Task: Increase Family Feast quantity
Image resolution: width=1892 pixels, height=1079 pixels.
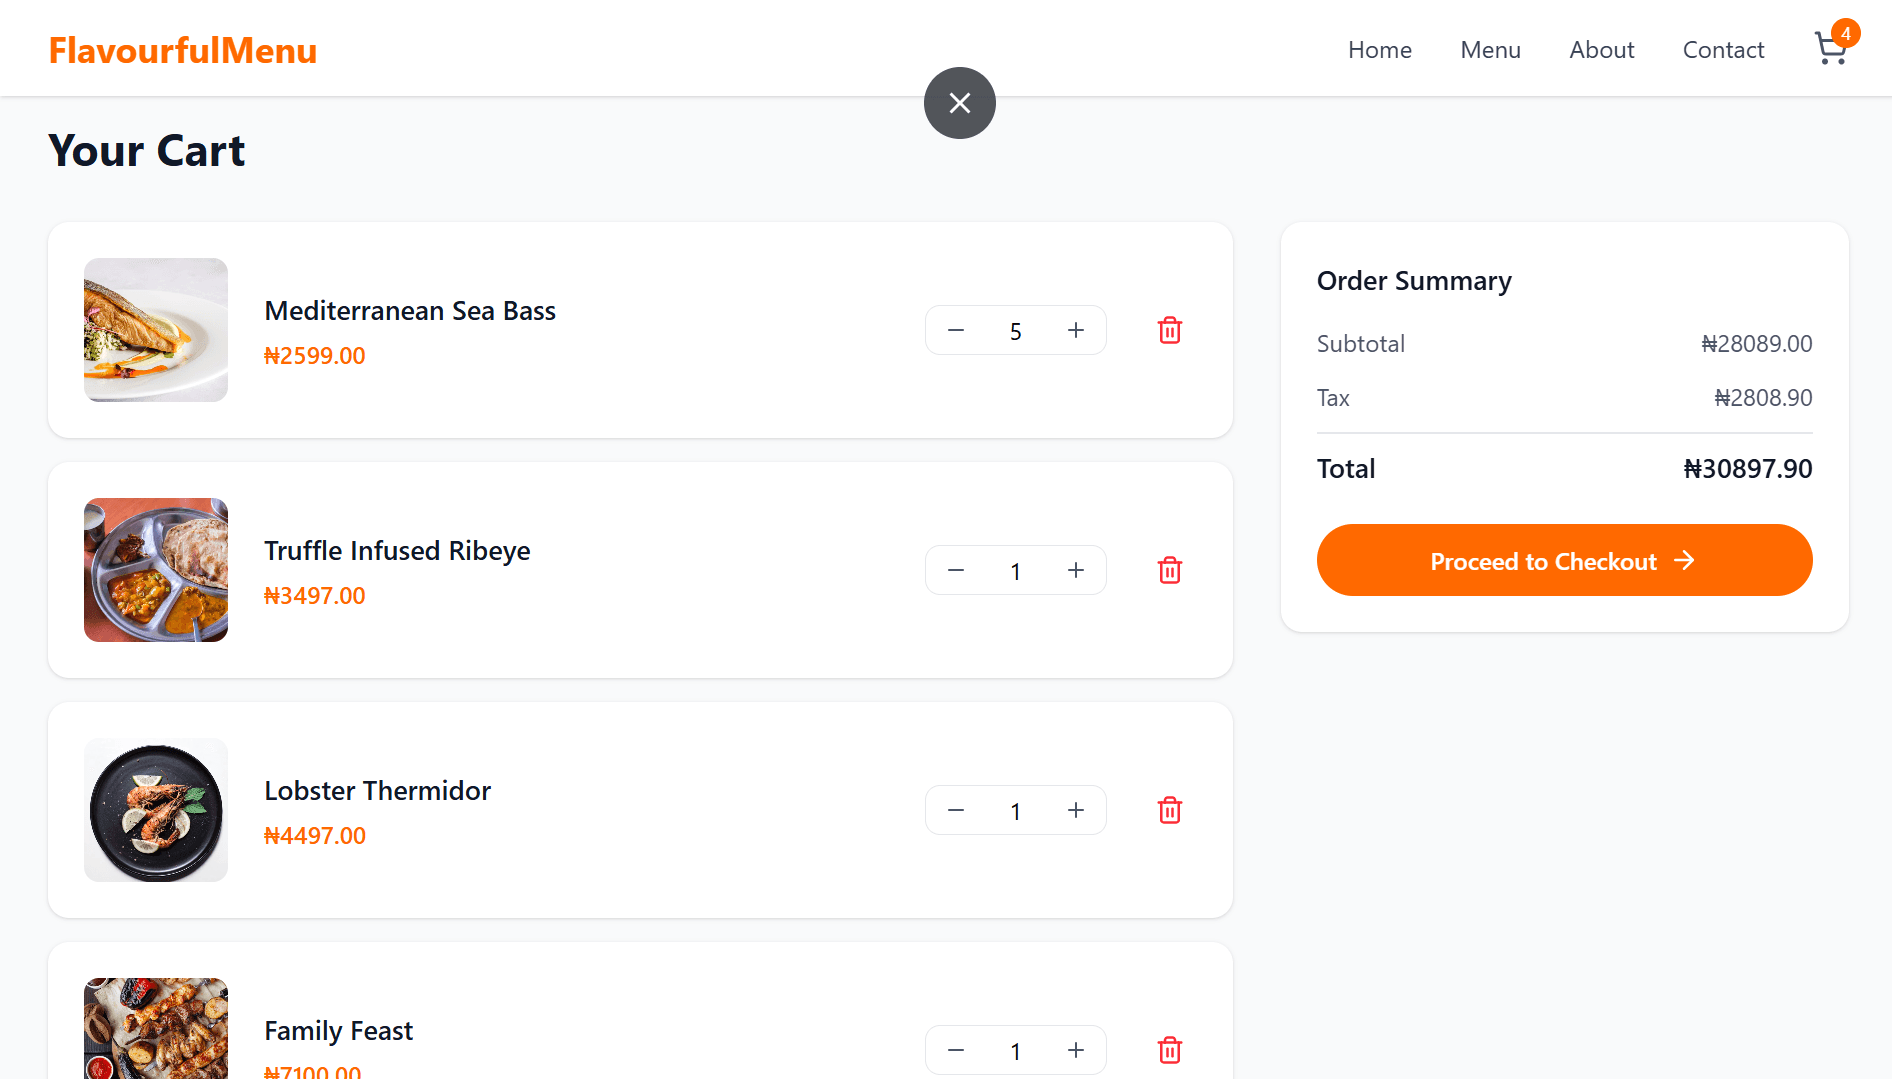Action: click(1076, 1050)
